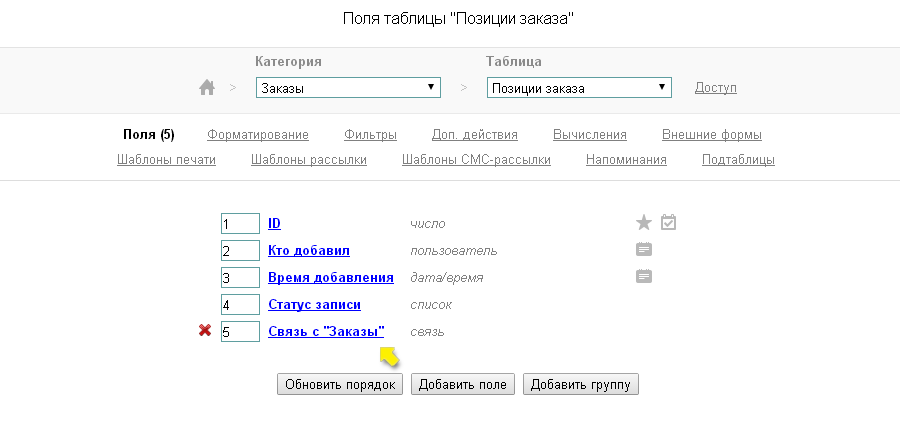Viewport: 900px width, 429px height.
Task: Switch to the Вычисления tab
Action: point(589,135)
